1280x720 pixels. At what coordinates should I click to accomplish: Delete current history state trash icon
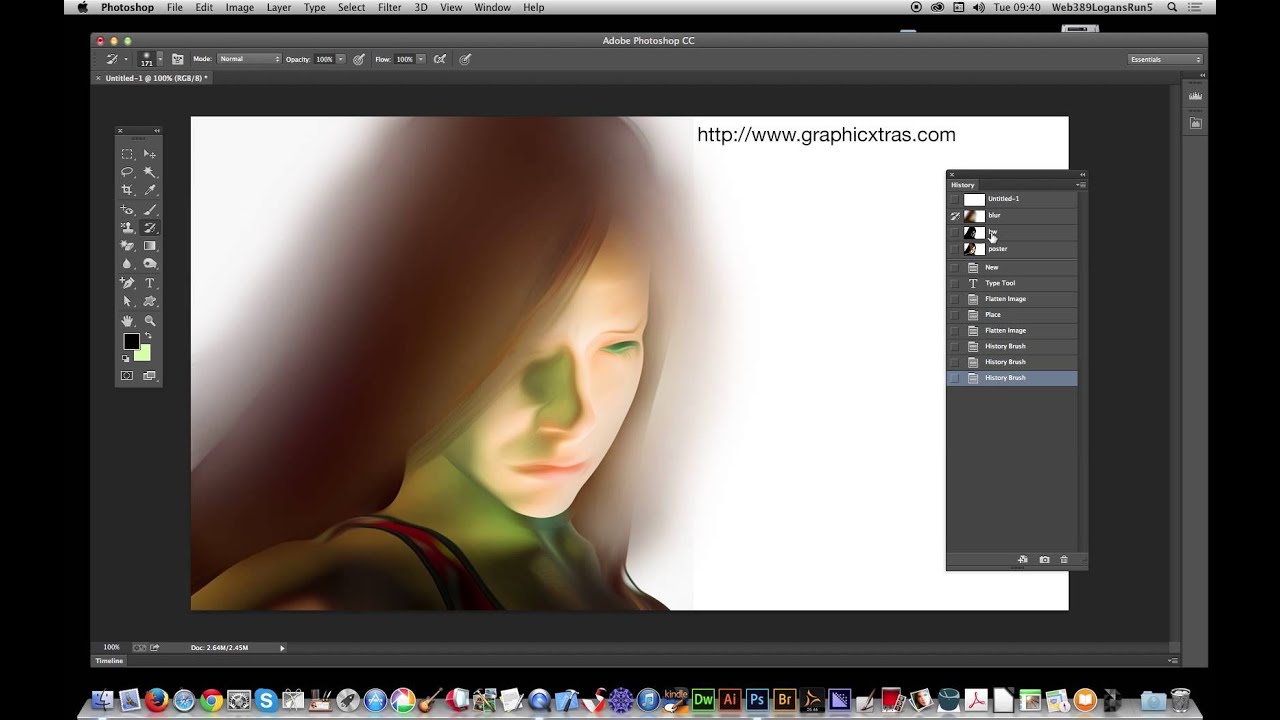pyautogui.click(x=1064, y=560)
